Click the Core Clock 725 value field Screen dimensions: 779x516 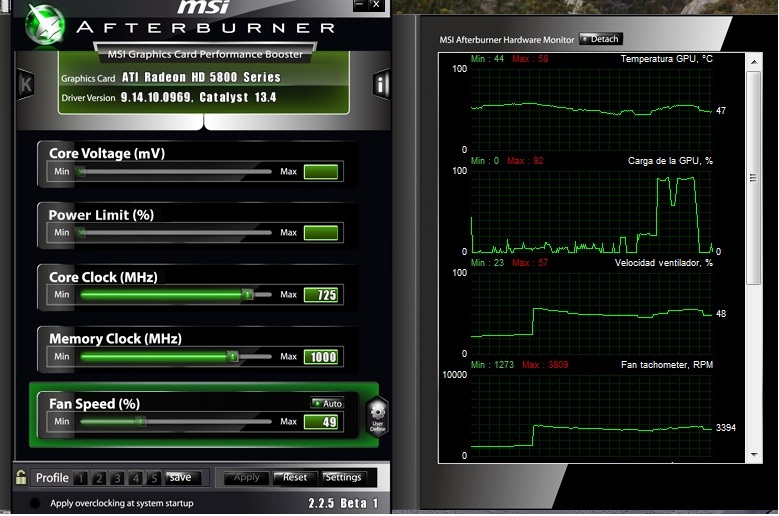[321, 295]
